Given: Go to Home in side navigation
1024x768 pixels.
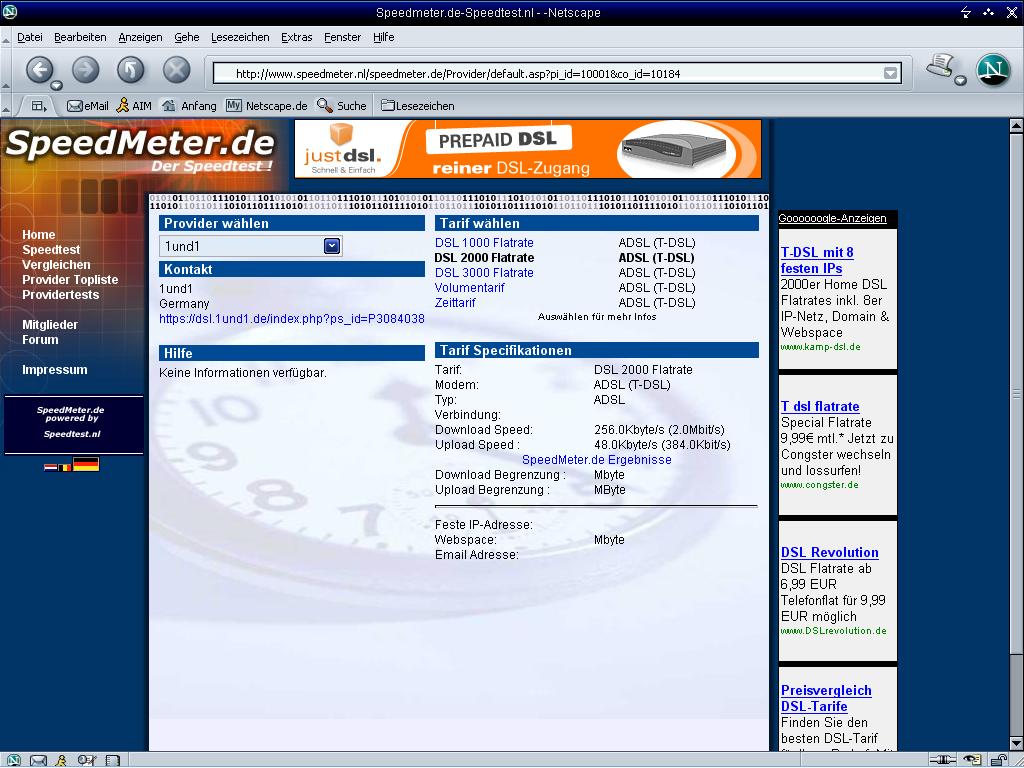Looking at the screenshot, I should pyautogui.click(x=39, y=234).
